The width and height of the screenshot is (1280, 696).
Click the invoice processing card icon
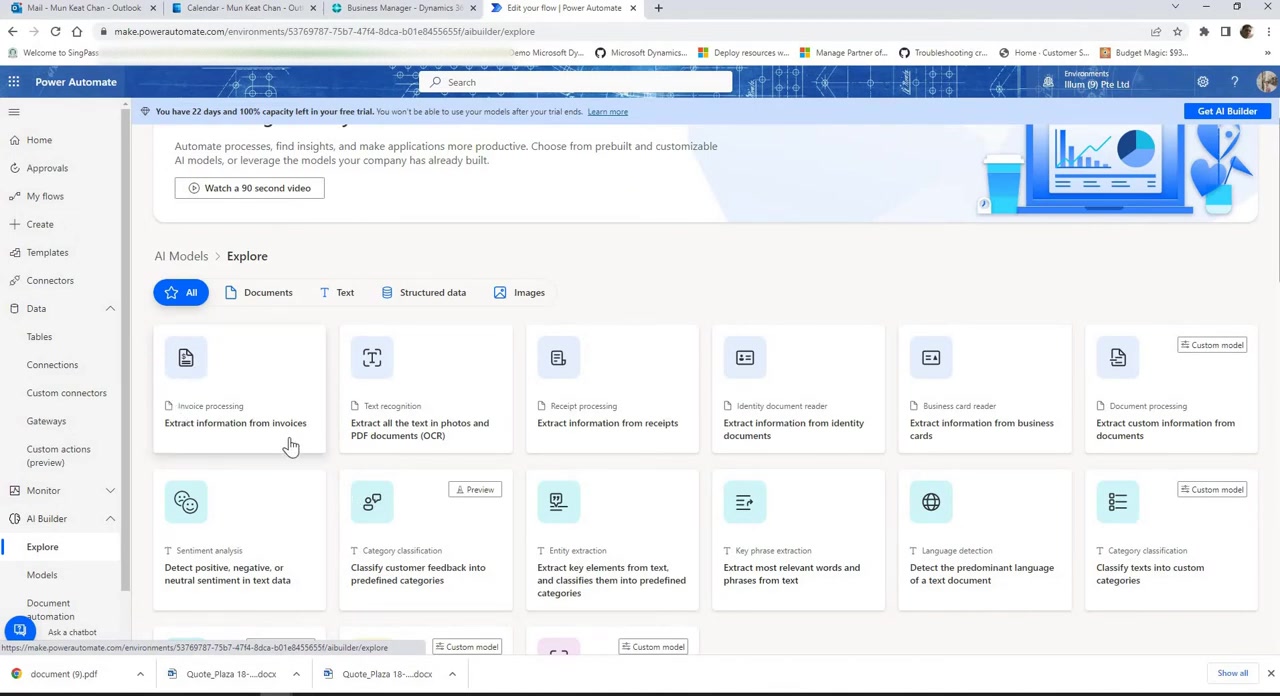pos(186,358)
